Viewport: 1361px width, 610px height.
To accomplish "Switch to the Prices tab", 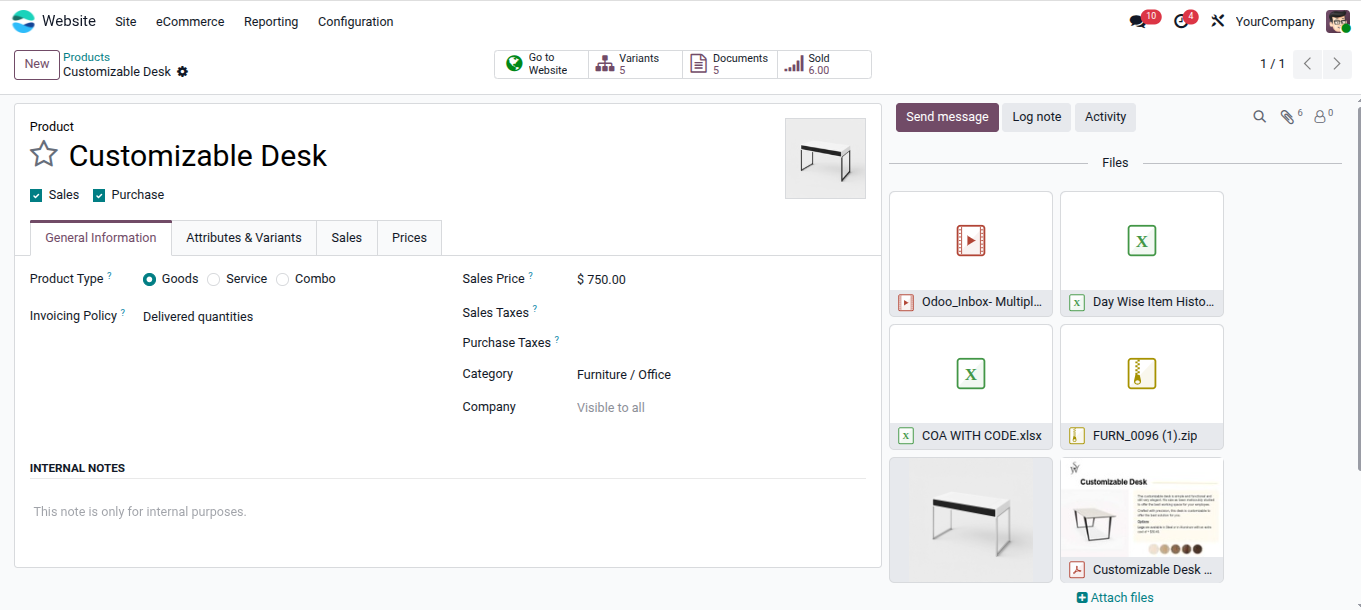I will [409, 238].
